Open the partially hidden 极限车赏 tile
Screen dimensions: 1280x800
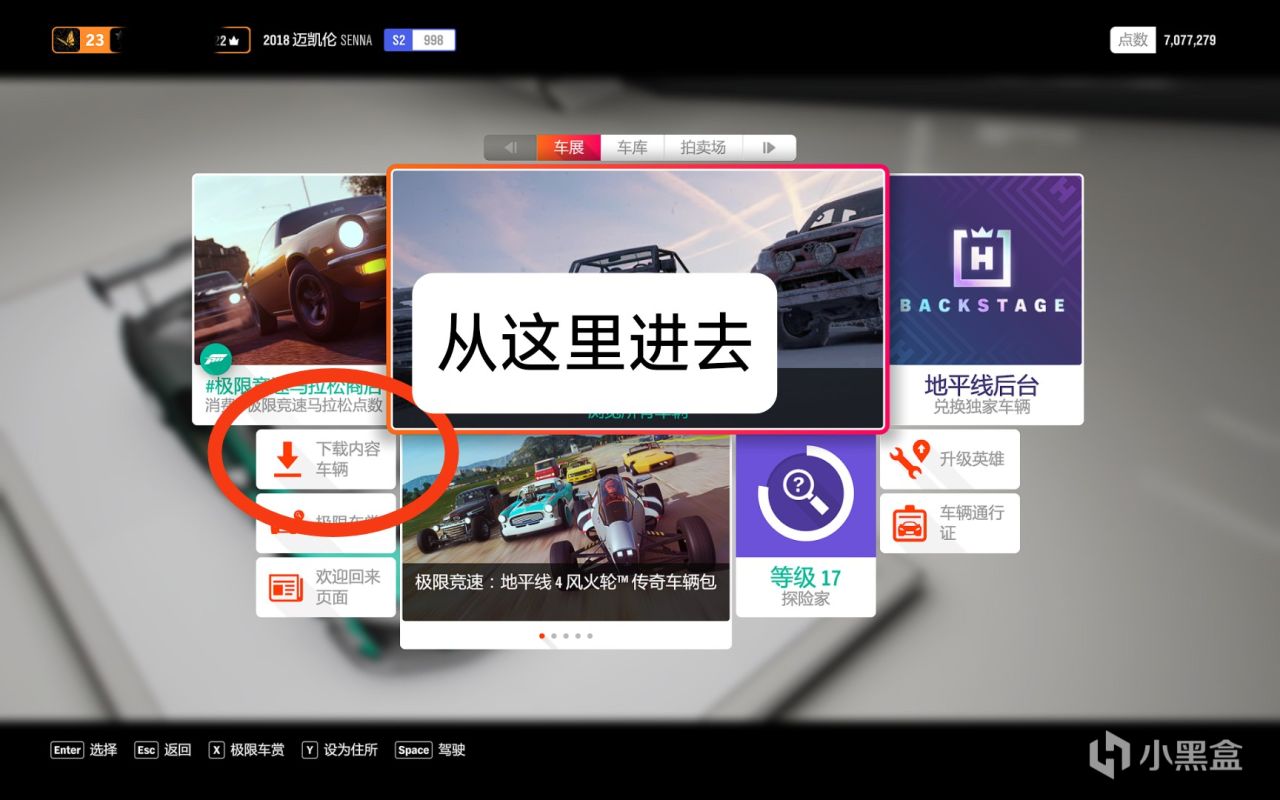pos(326,523)
